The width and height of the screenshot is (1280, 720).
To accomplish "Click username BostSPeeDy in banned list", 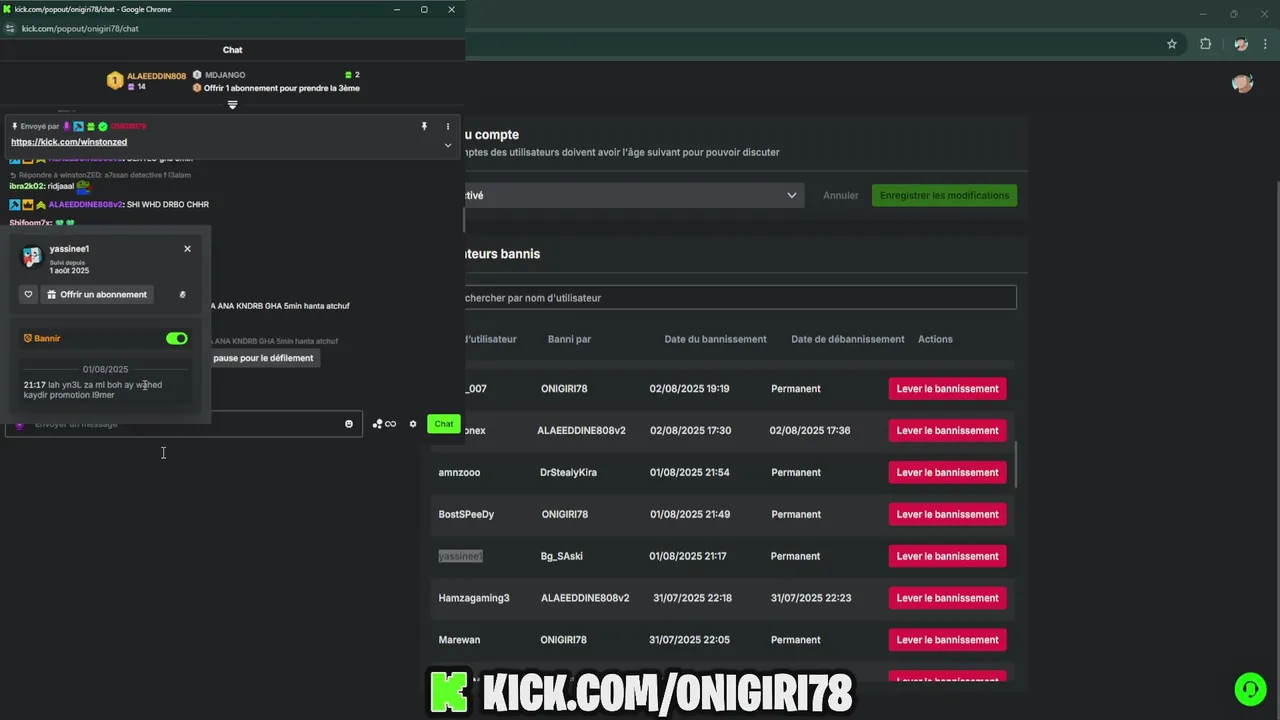I will pos(466,515).
